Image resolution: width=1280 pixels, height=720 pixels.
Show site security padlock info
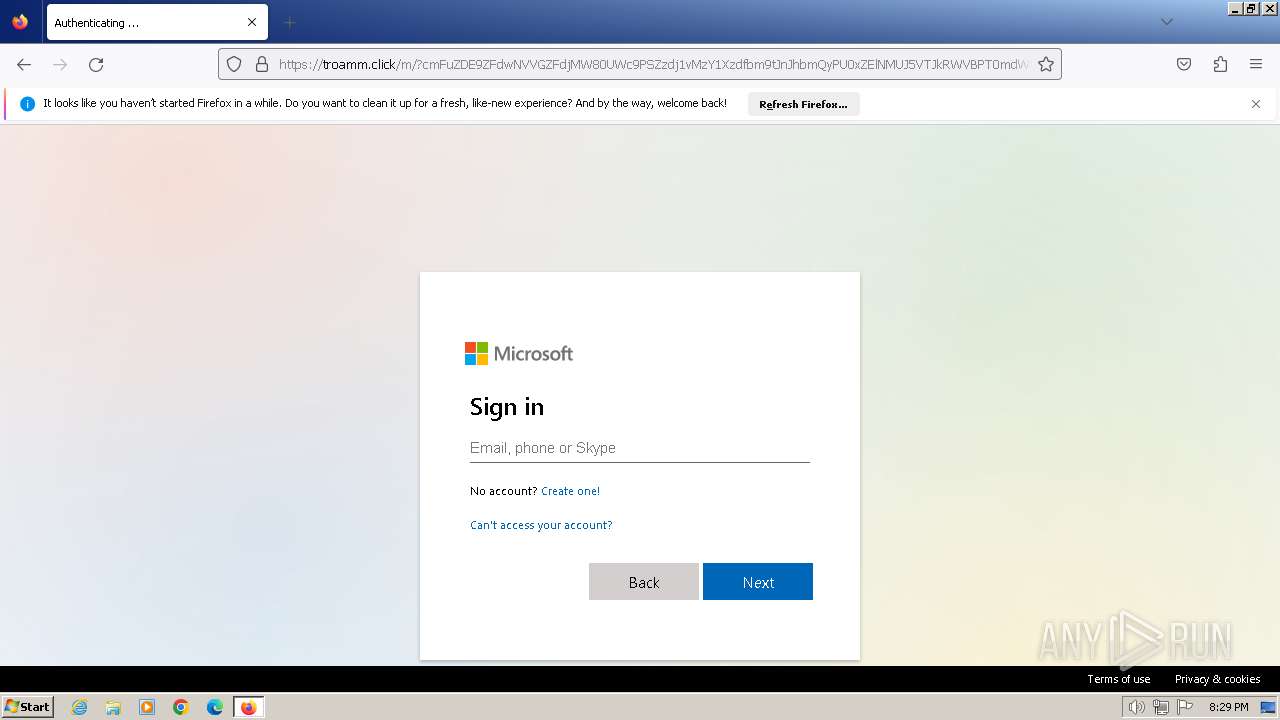[262, 64]
